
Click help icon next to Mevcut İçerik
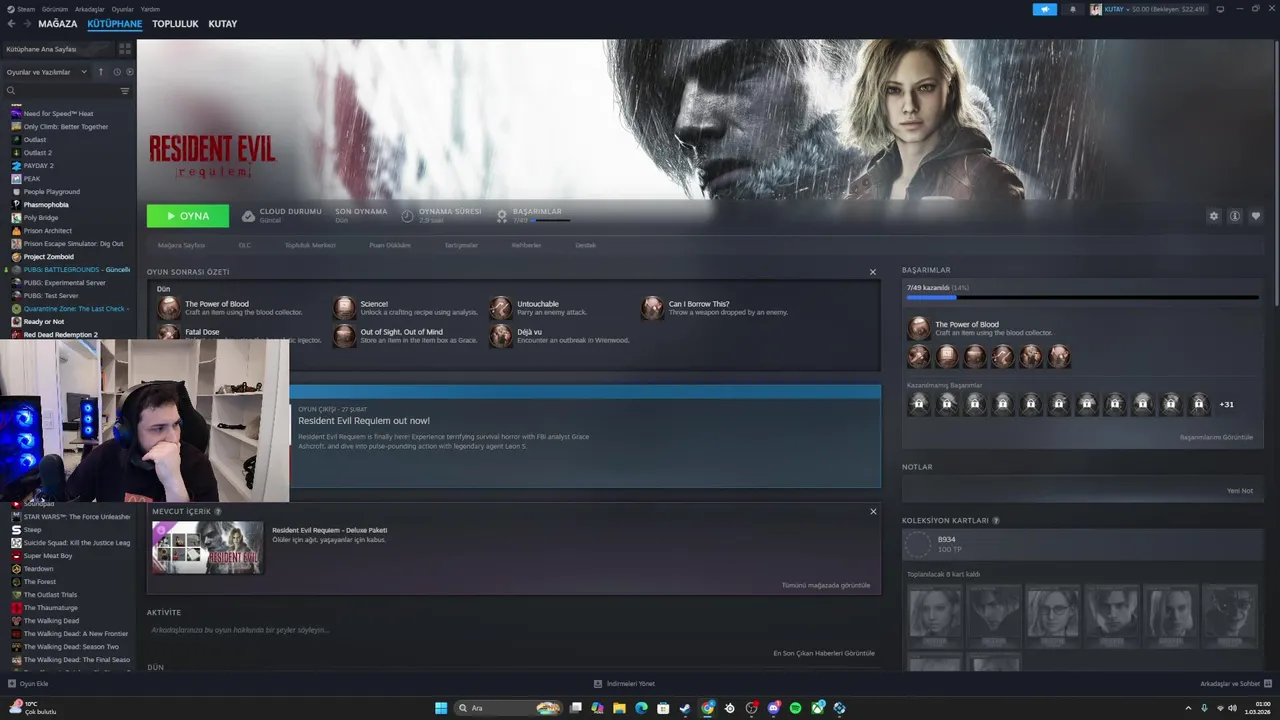click(218, 511)
